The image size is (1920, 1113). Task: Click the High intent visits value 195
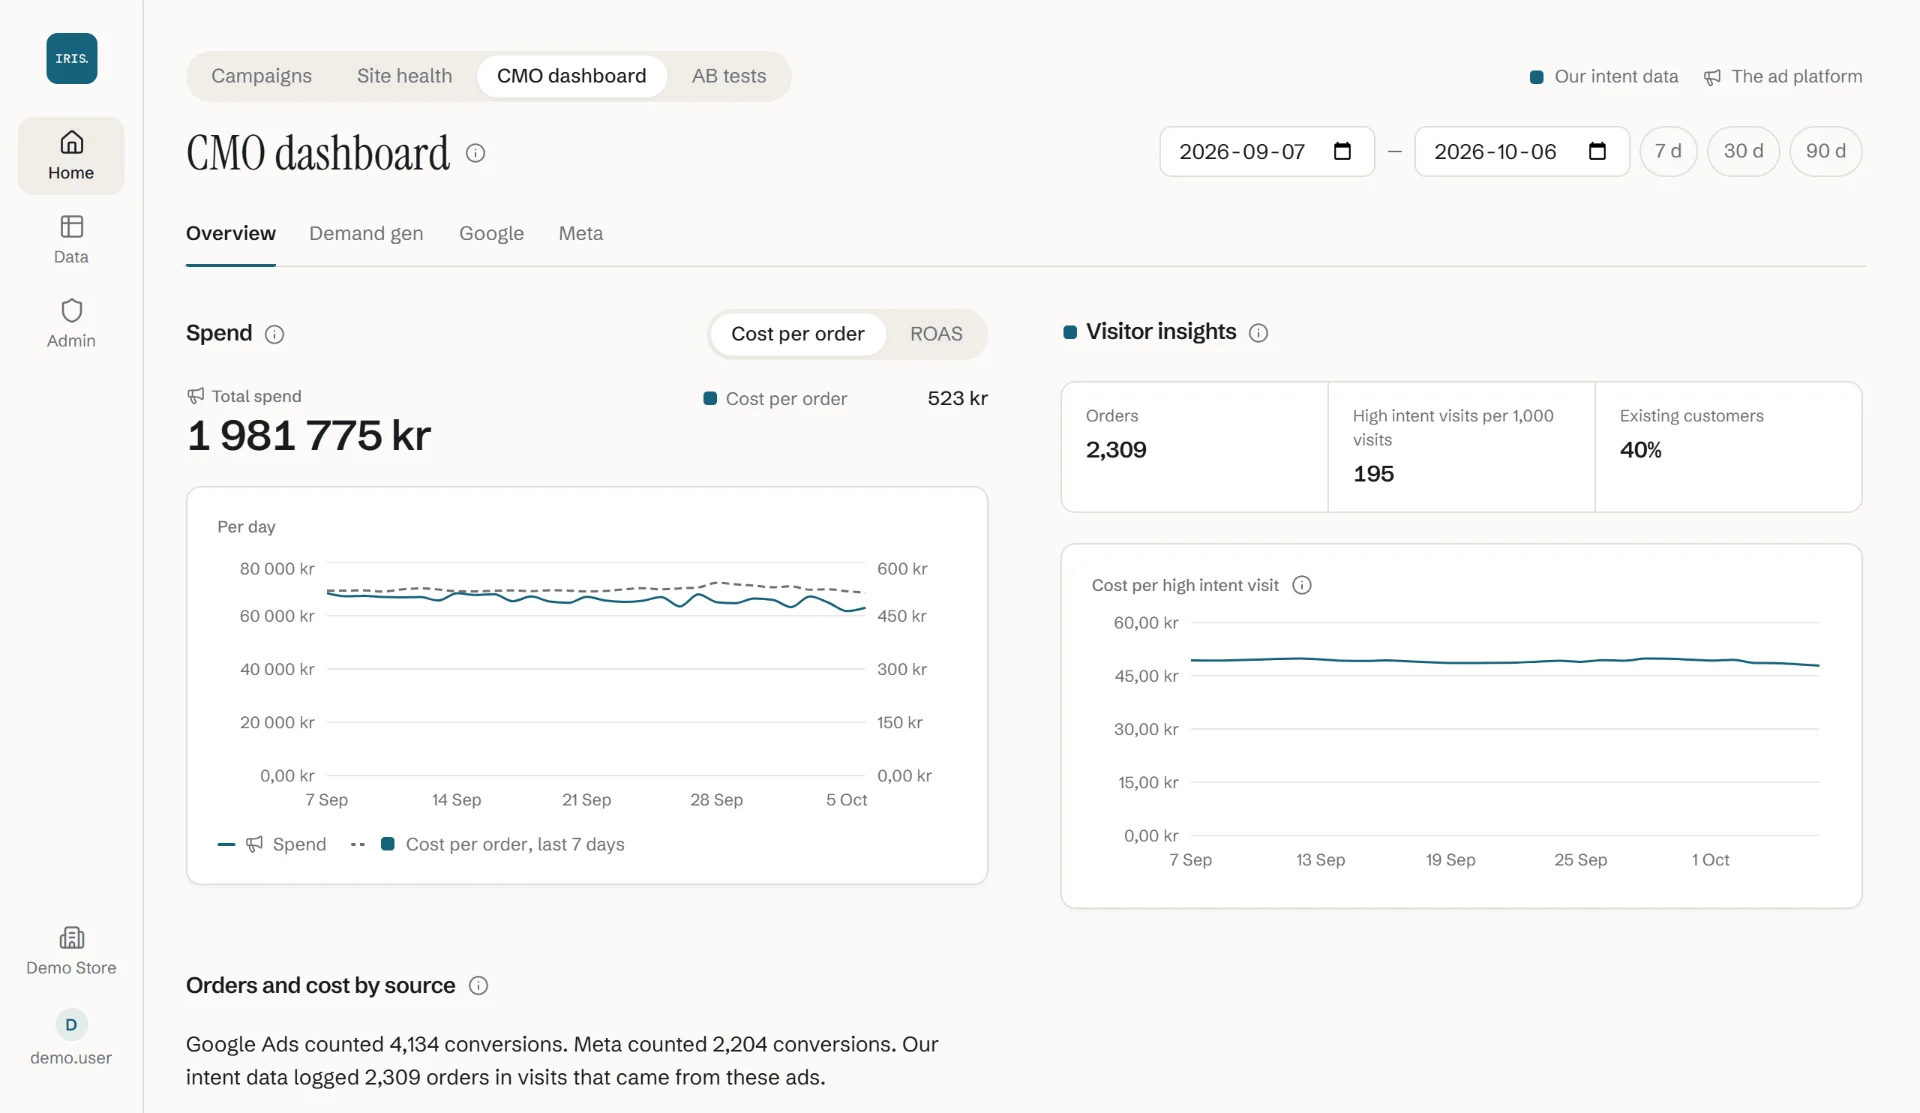[1373, 474]
